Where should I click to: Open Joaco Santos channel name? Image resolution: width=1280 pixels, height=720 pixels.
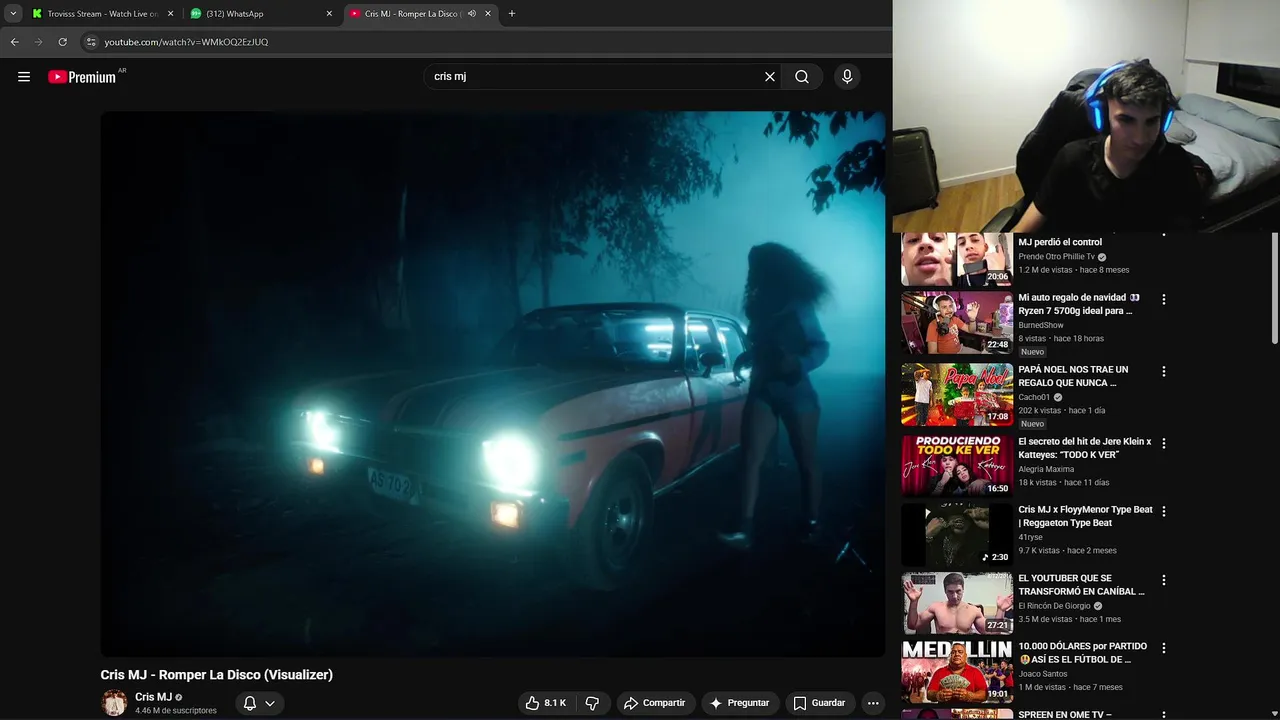pyautogui.click(x=1042, y=674)
